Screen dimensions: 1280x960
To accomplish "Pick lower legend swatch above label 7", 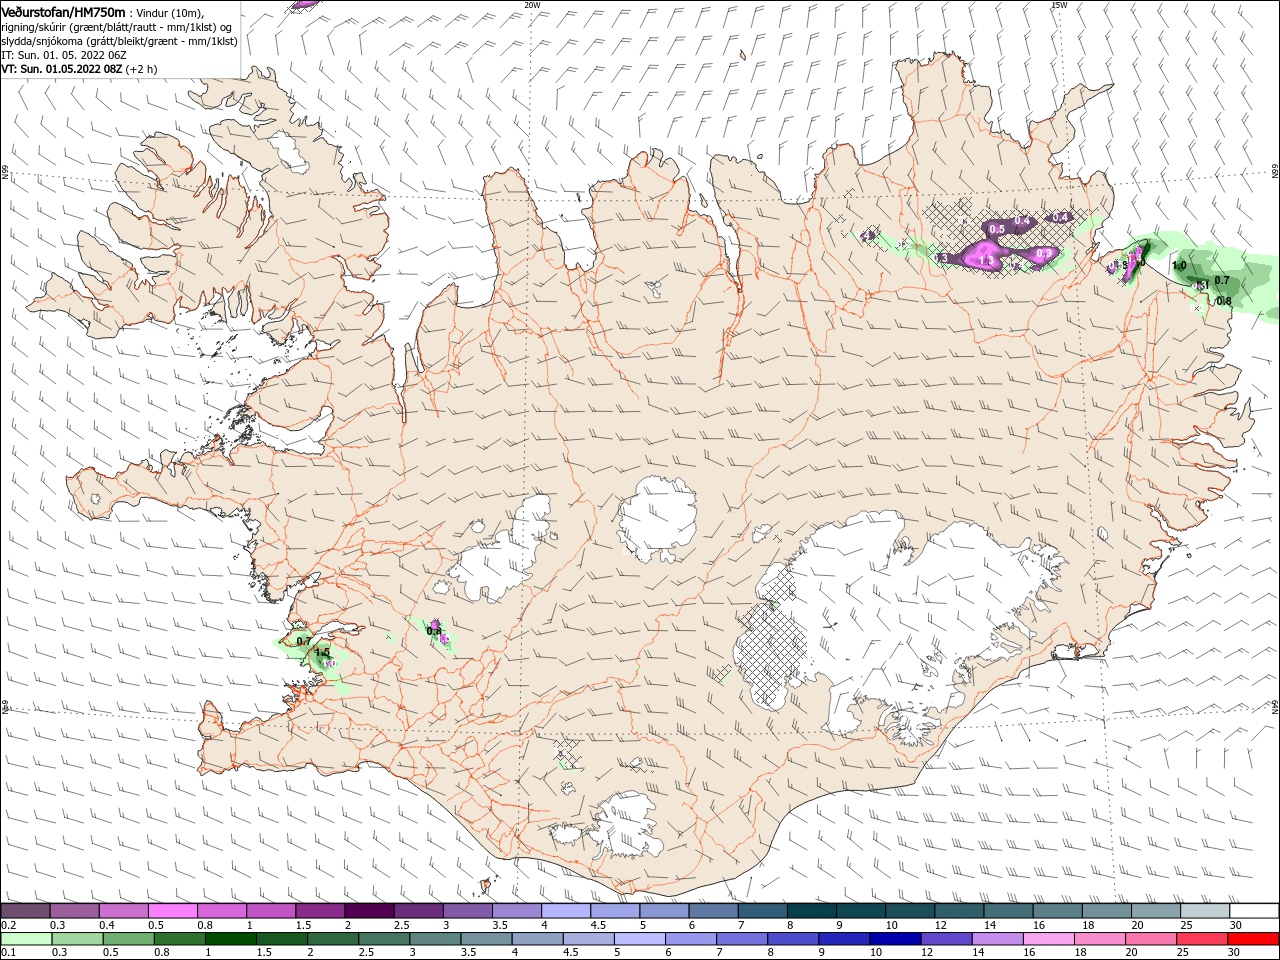I will pos(742,939).
